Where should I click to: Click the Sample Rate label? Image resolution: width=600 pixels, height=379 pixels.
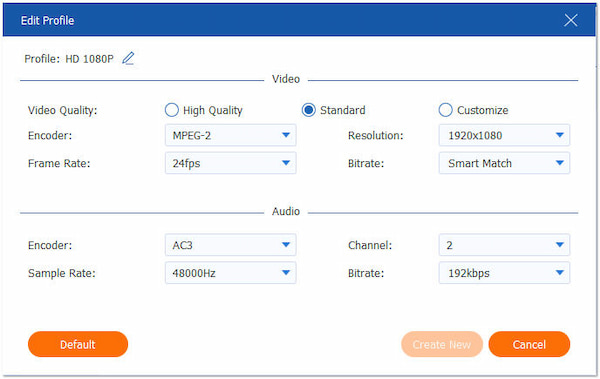62,273
